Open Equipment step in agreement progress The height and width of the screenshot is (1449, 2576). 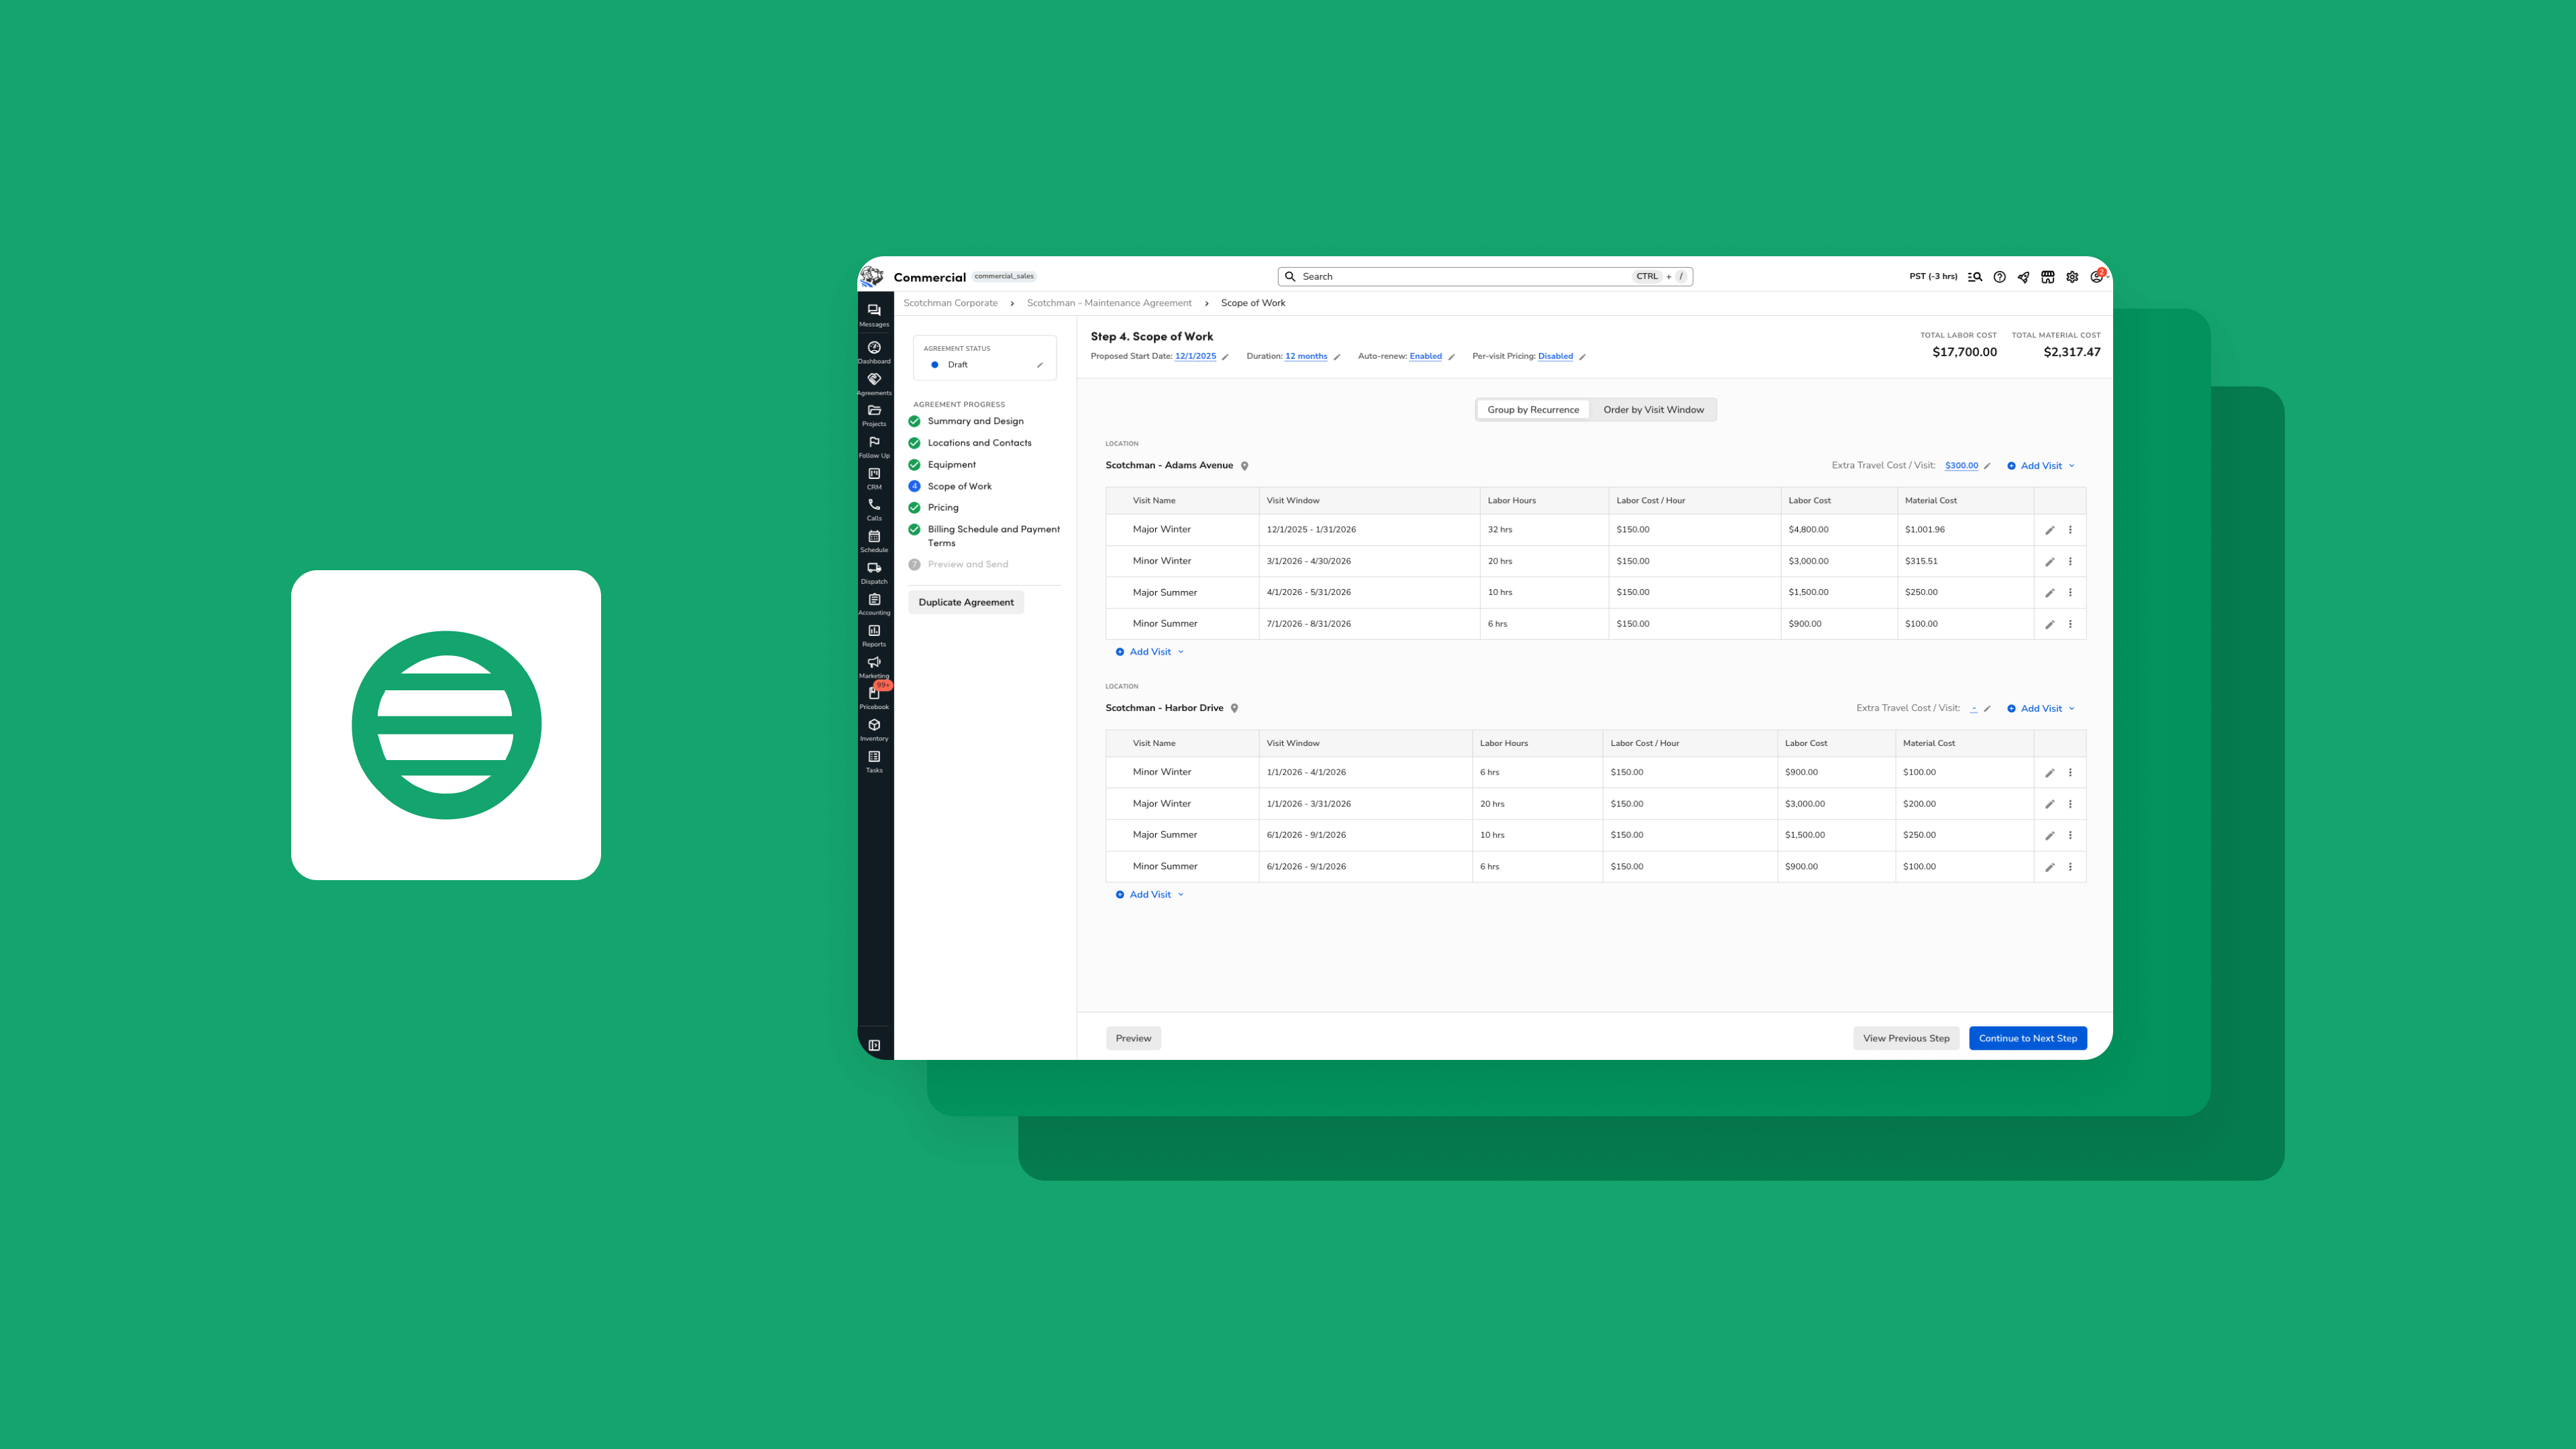951,465
